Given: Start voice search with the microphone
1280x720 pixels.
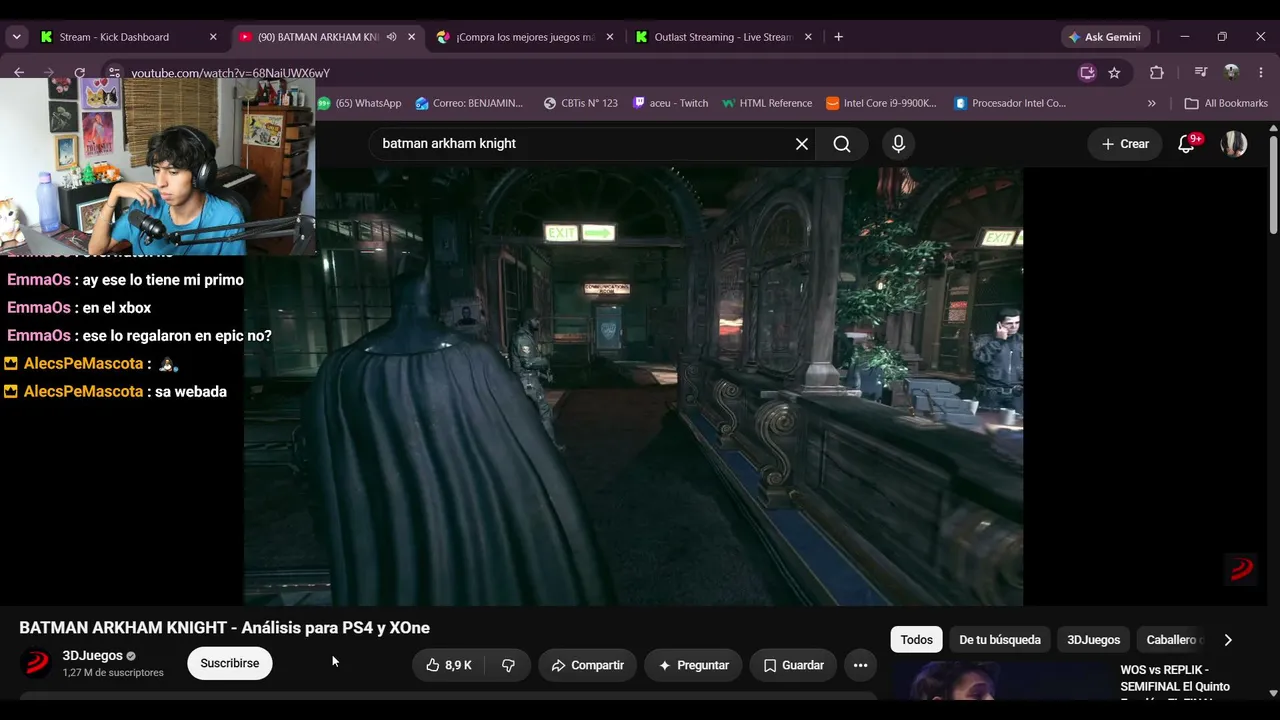Looking at the screenshot, I should click(898, 144).
